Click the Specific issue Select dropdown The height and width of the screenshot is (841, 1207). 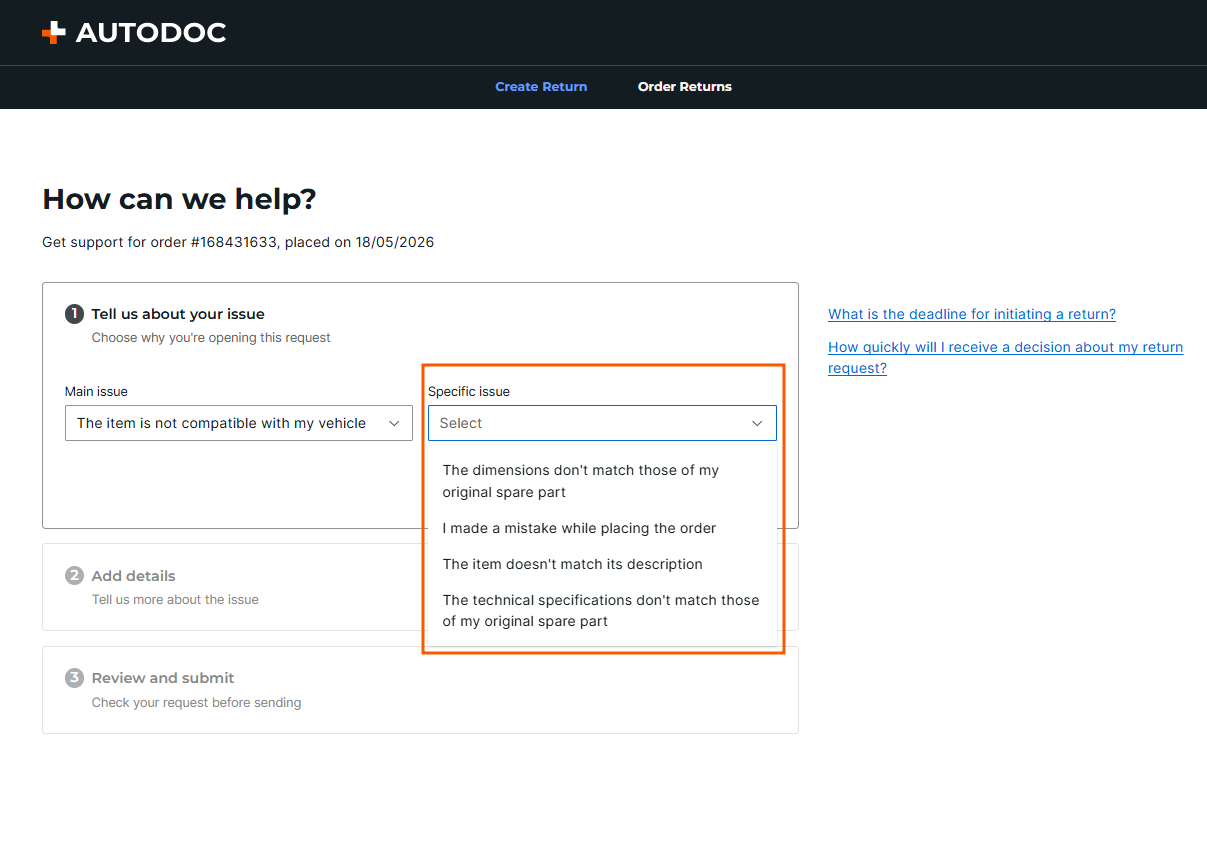(x=602, y=423)
